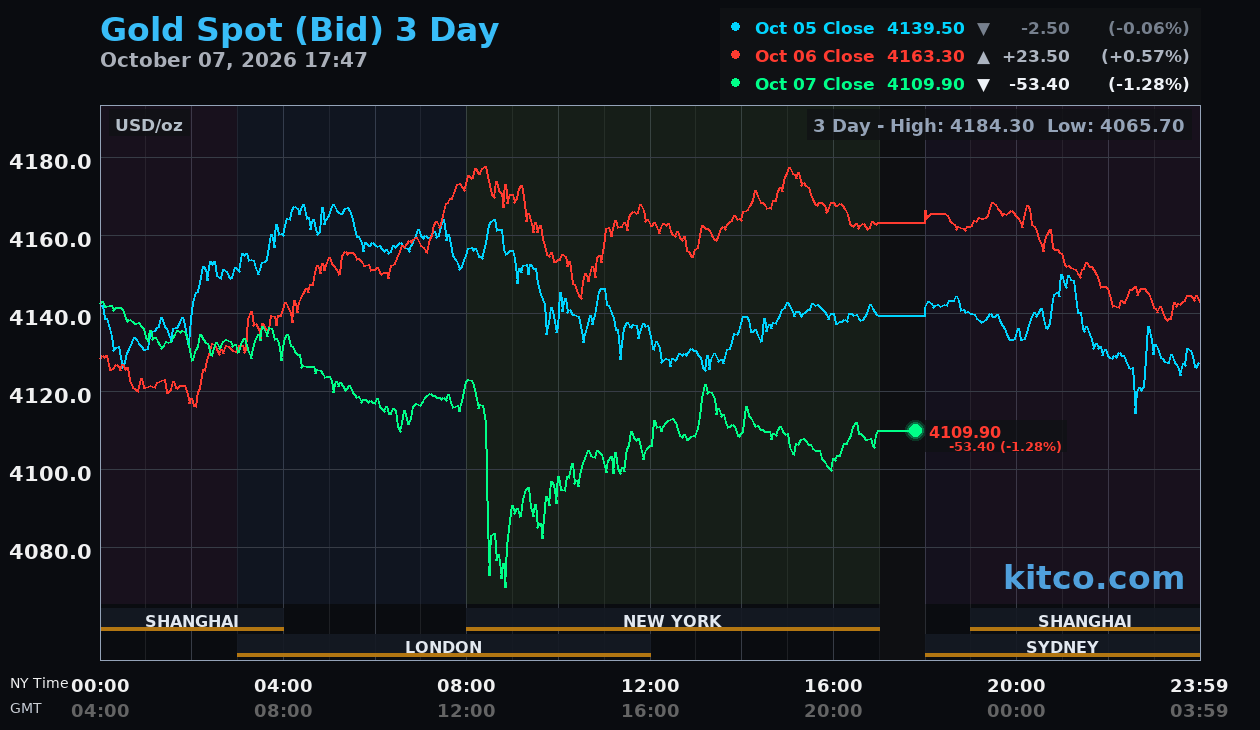Click the 4163.30 close price
Screen dimensions: 1260x730
click(926, 56)
